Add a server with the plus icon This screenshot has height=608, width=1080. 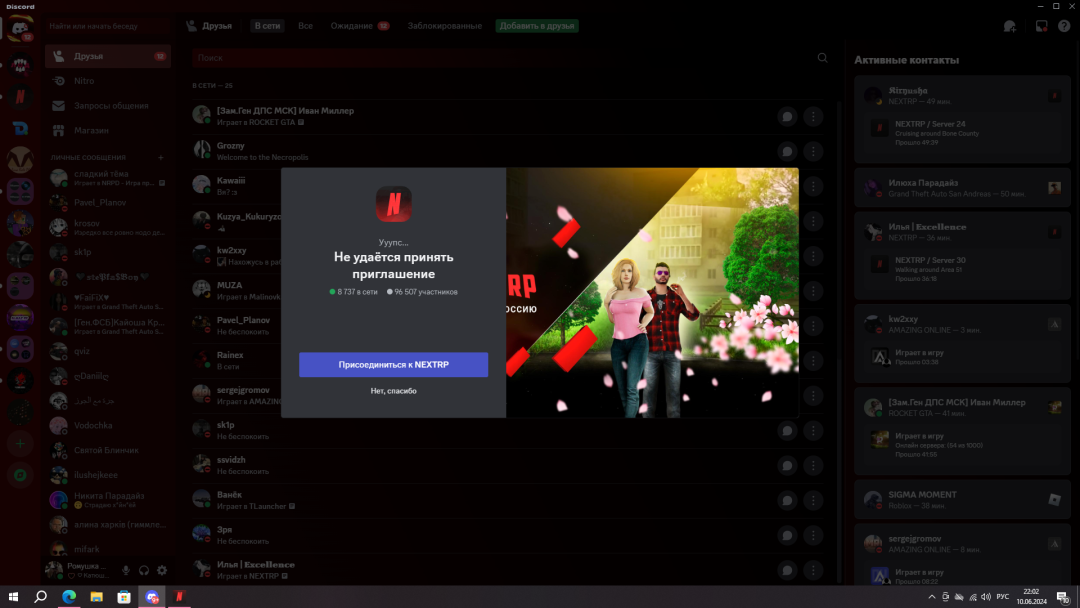[x=20, y=444]
